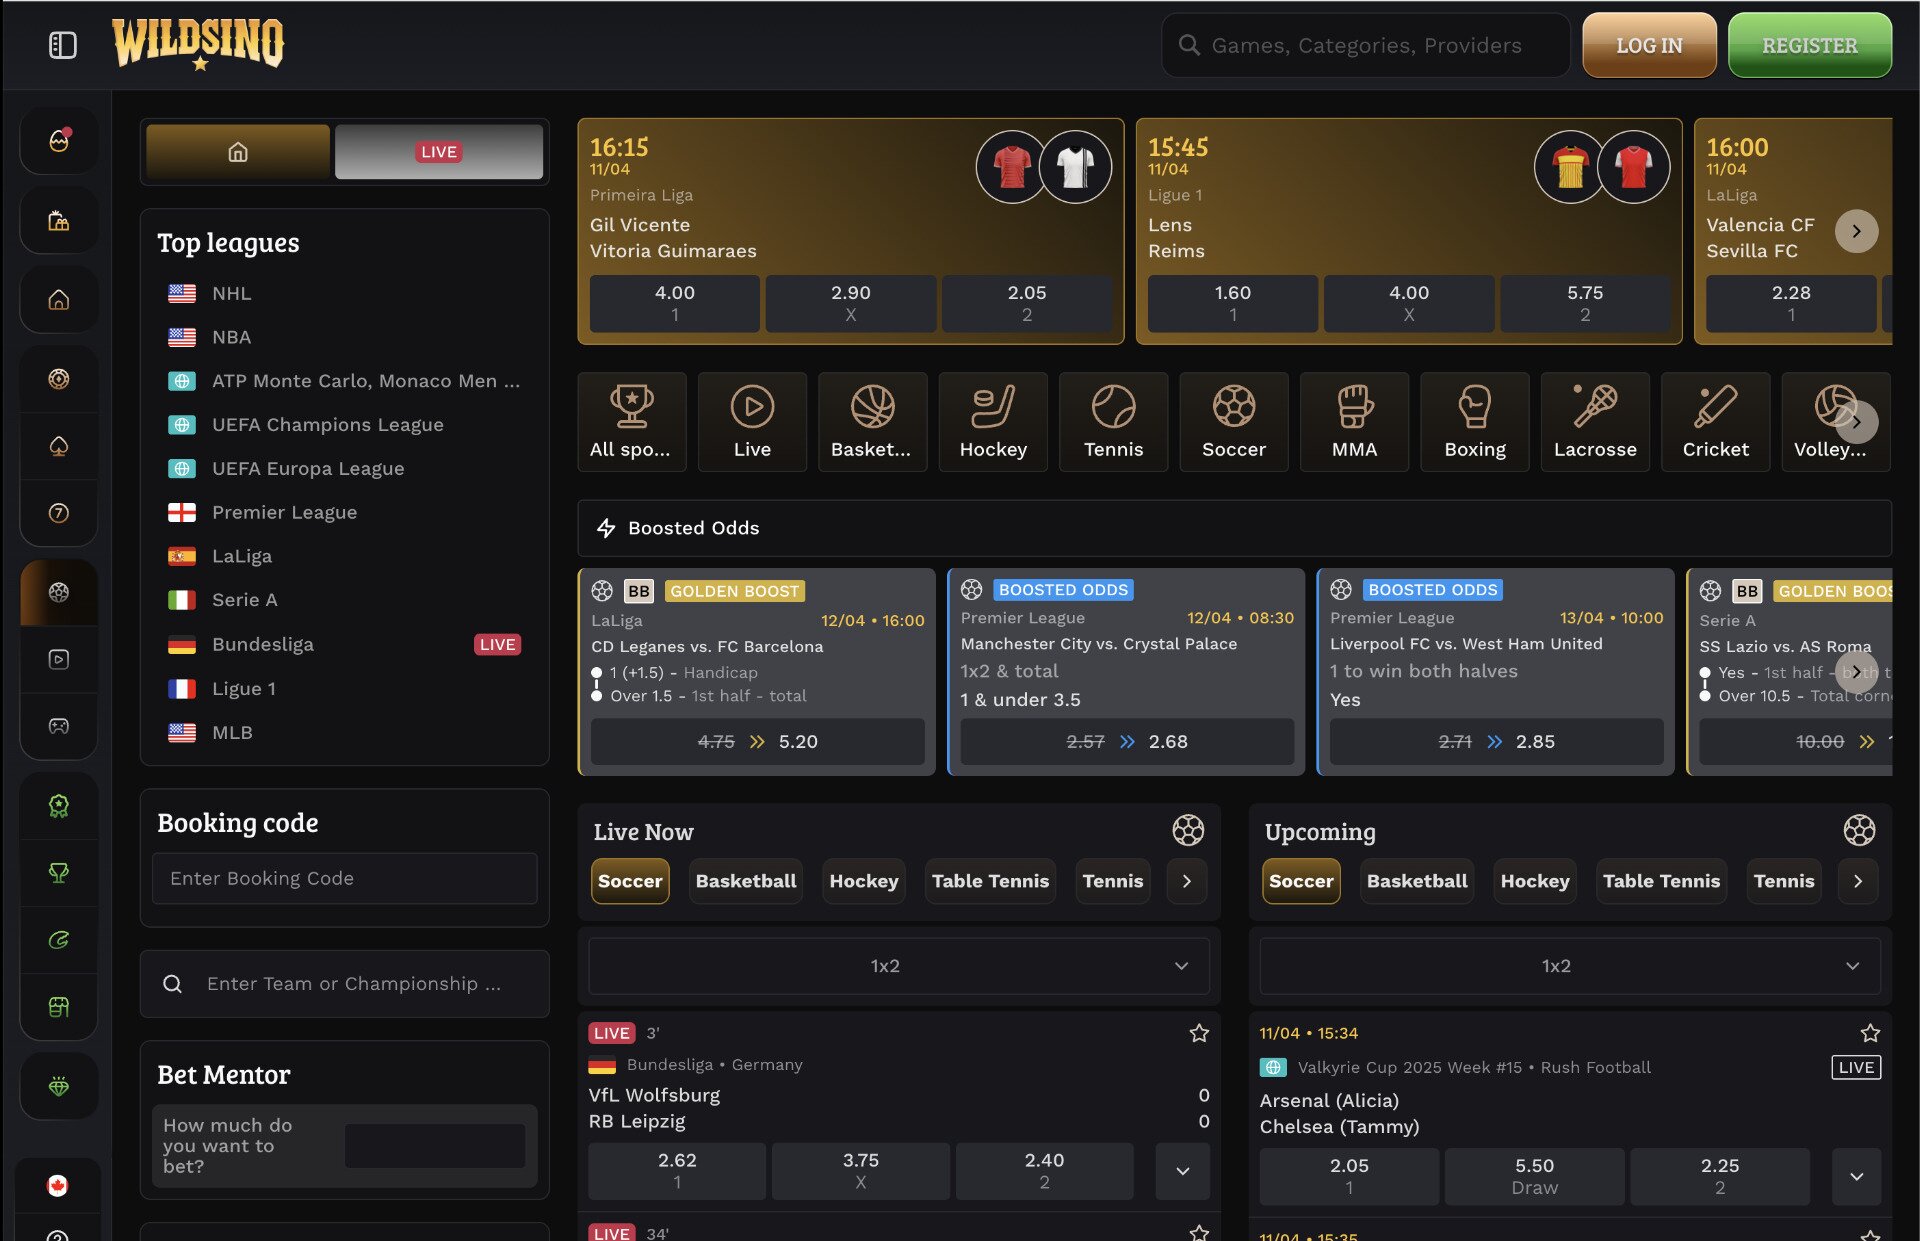
Task: Click the spade card-games icon in sidebar
Action: 58,446
